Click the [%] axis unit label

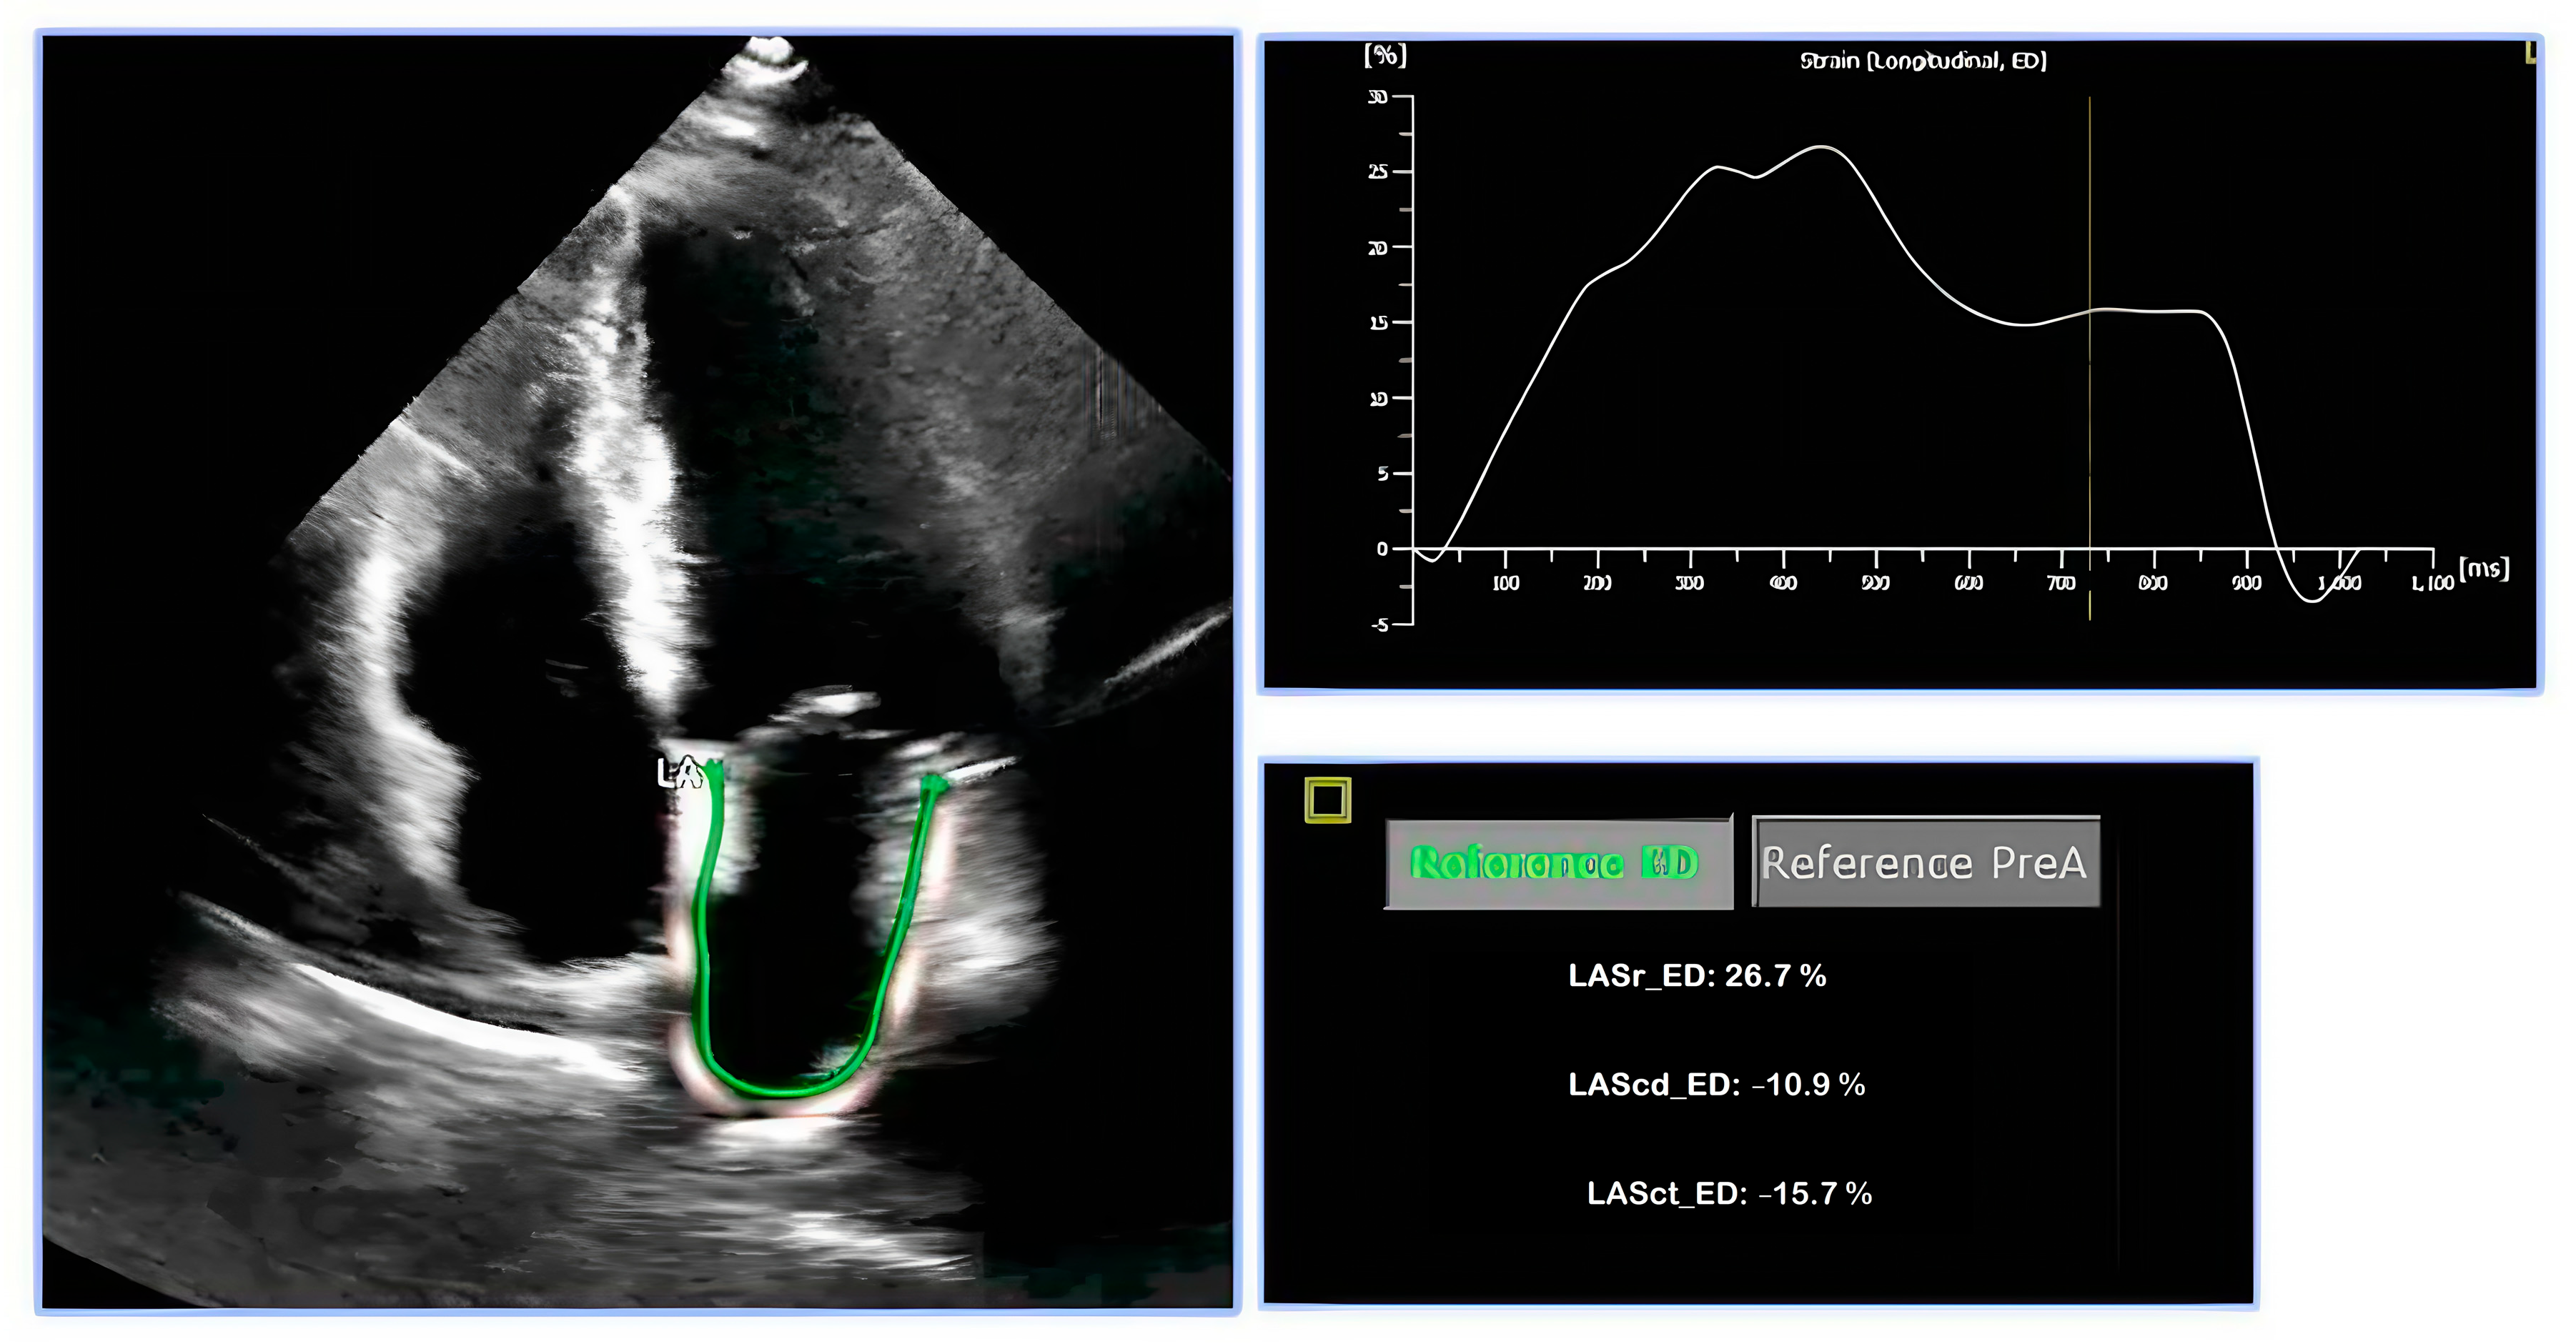1385,55
